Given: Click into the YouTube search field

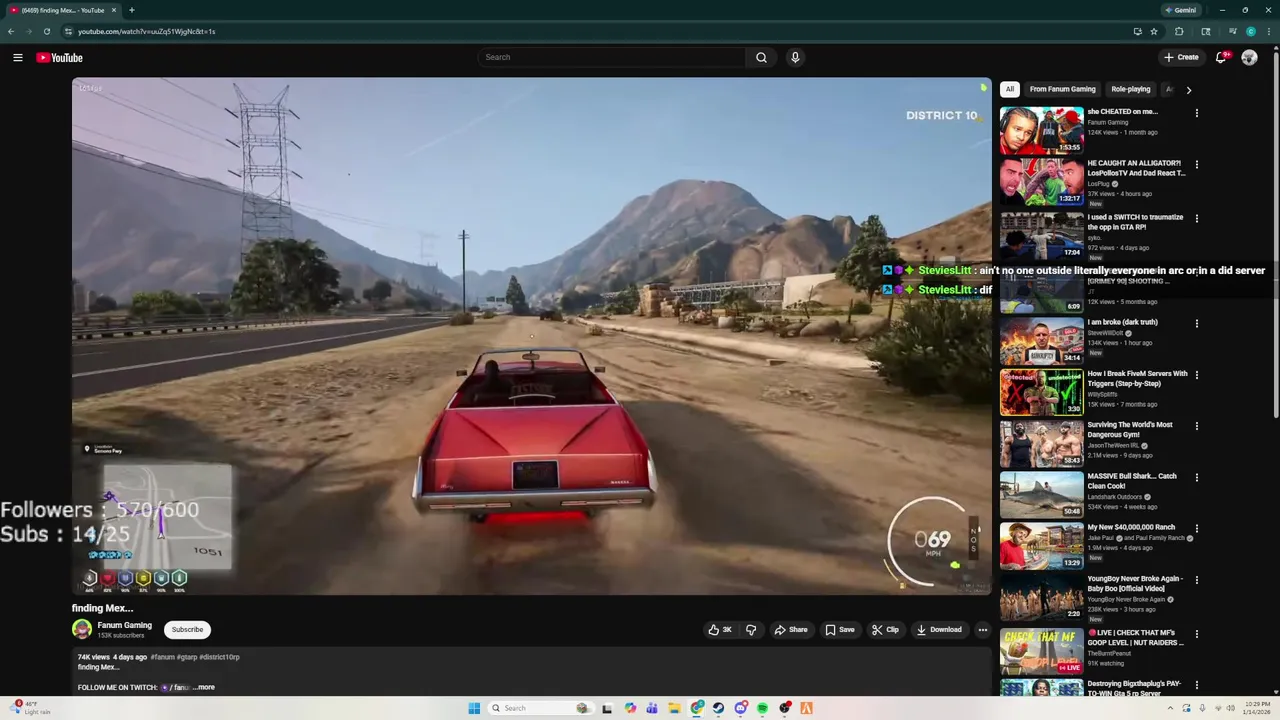Looking at the screenshot, I should pyautogui.click(x=611, y=57).
